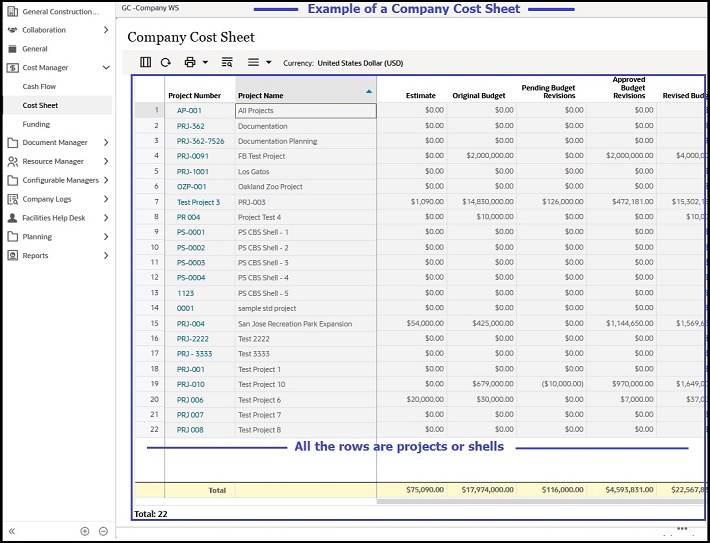Select the $14,830,000.00 Original Budget cell
This screenshot has width=710, height=543.
click(x=482, y=202)
